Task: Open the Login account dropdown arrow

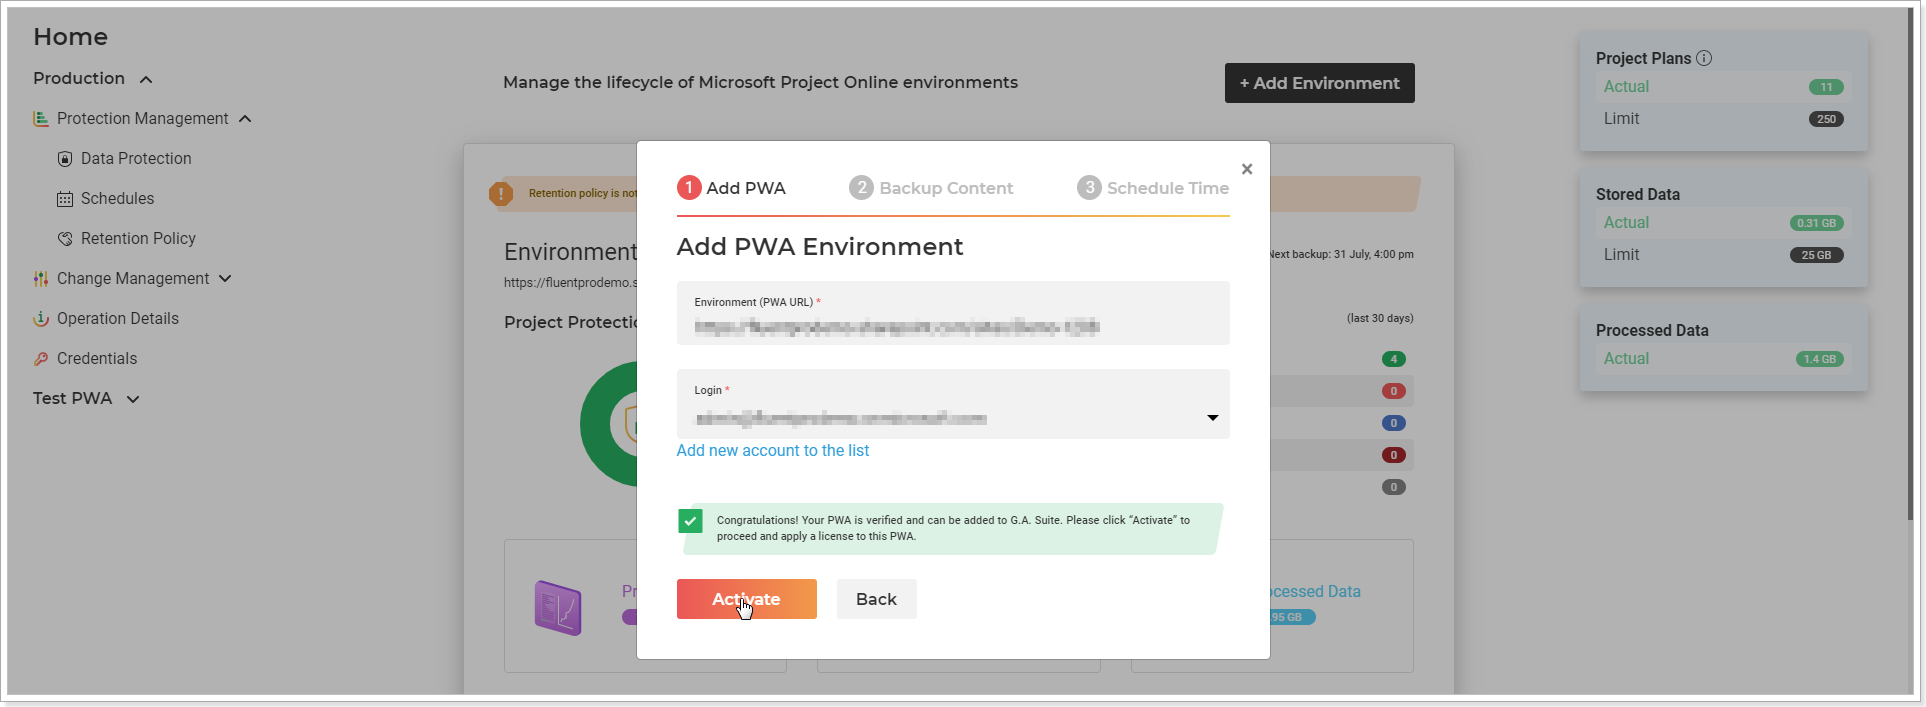Action: coord(1212,418)
